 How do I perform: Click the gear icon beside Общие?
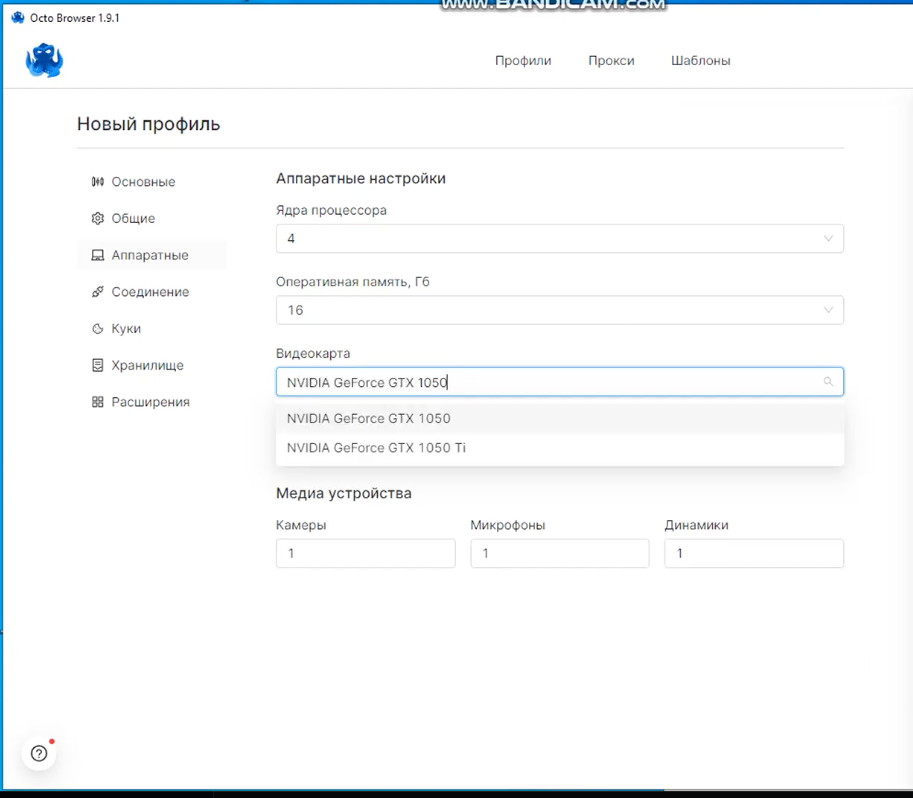point(98,218)
